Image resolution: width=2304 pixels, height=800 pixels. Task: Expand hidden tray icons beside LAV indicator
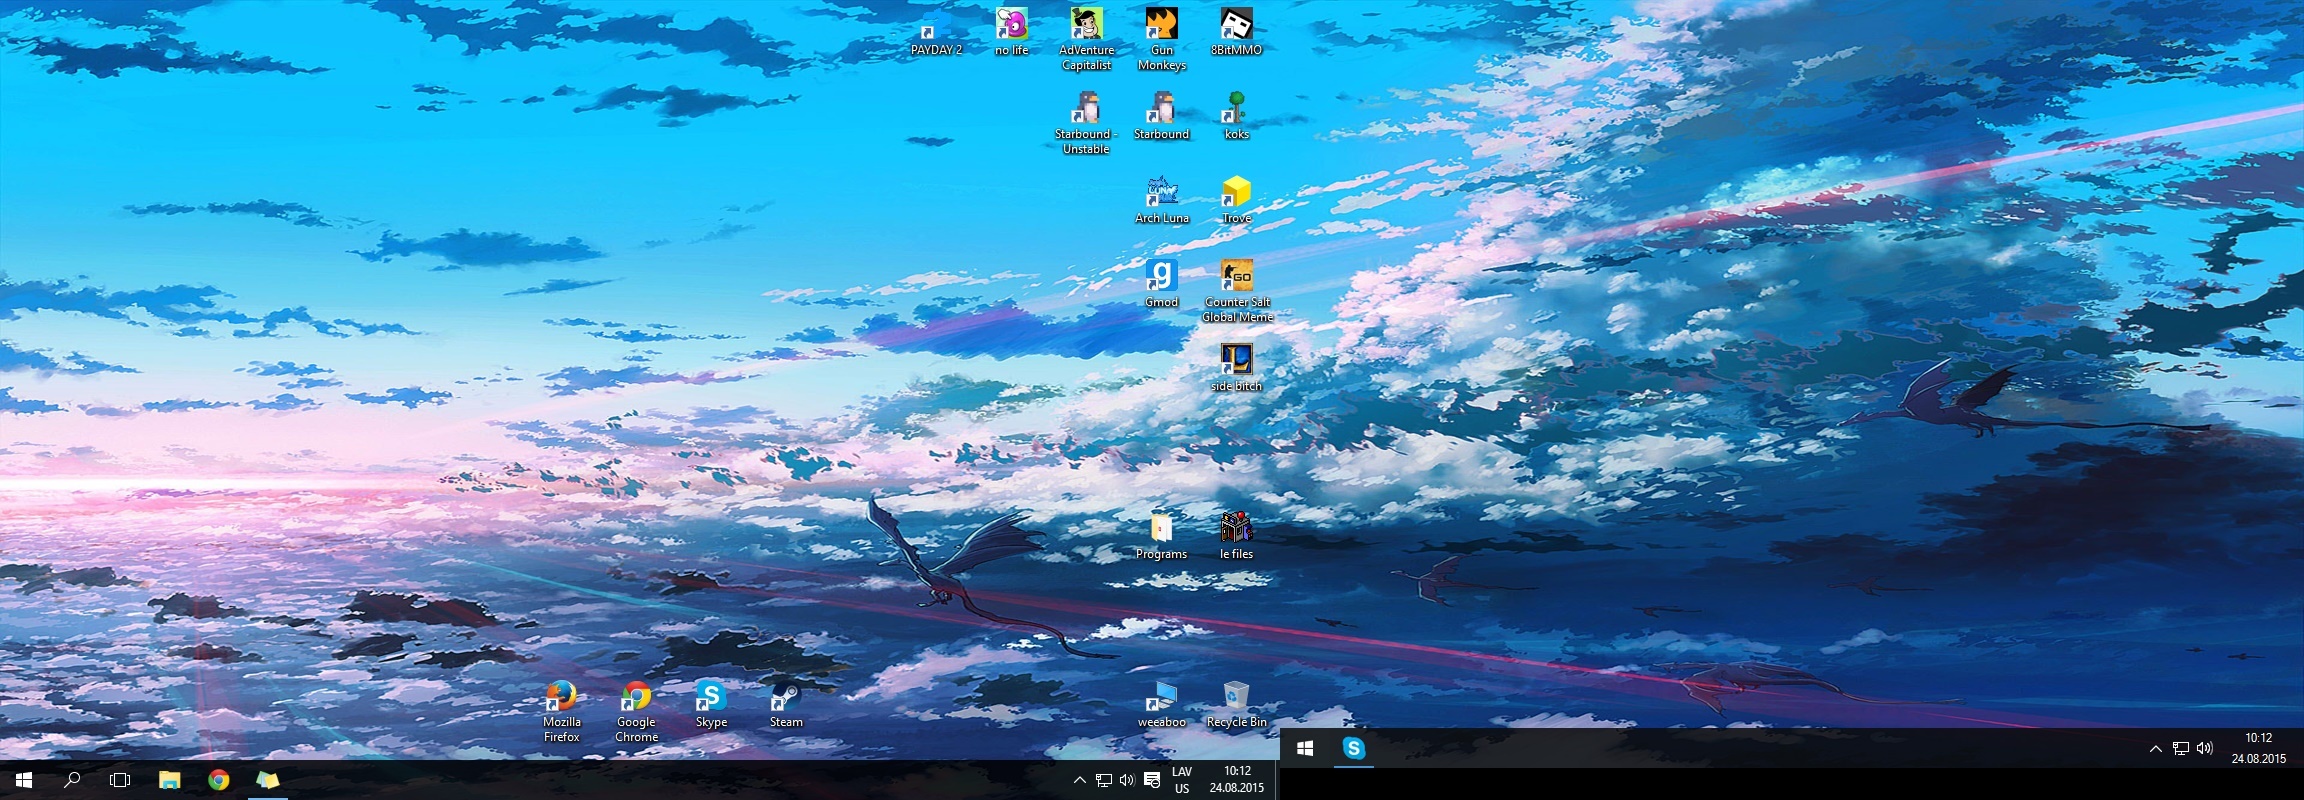coord(1079,780)
